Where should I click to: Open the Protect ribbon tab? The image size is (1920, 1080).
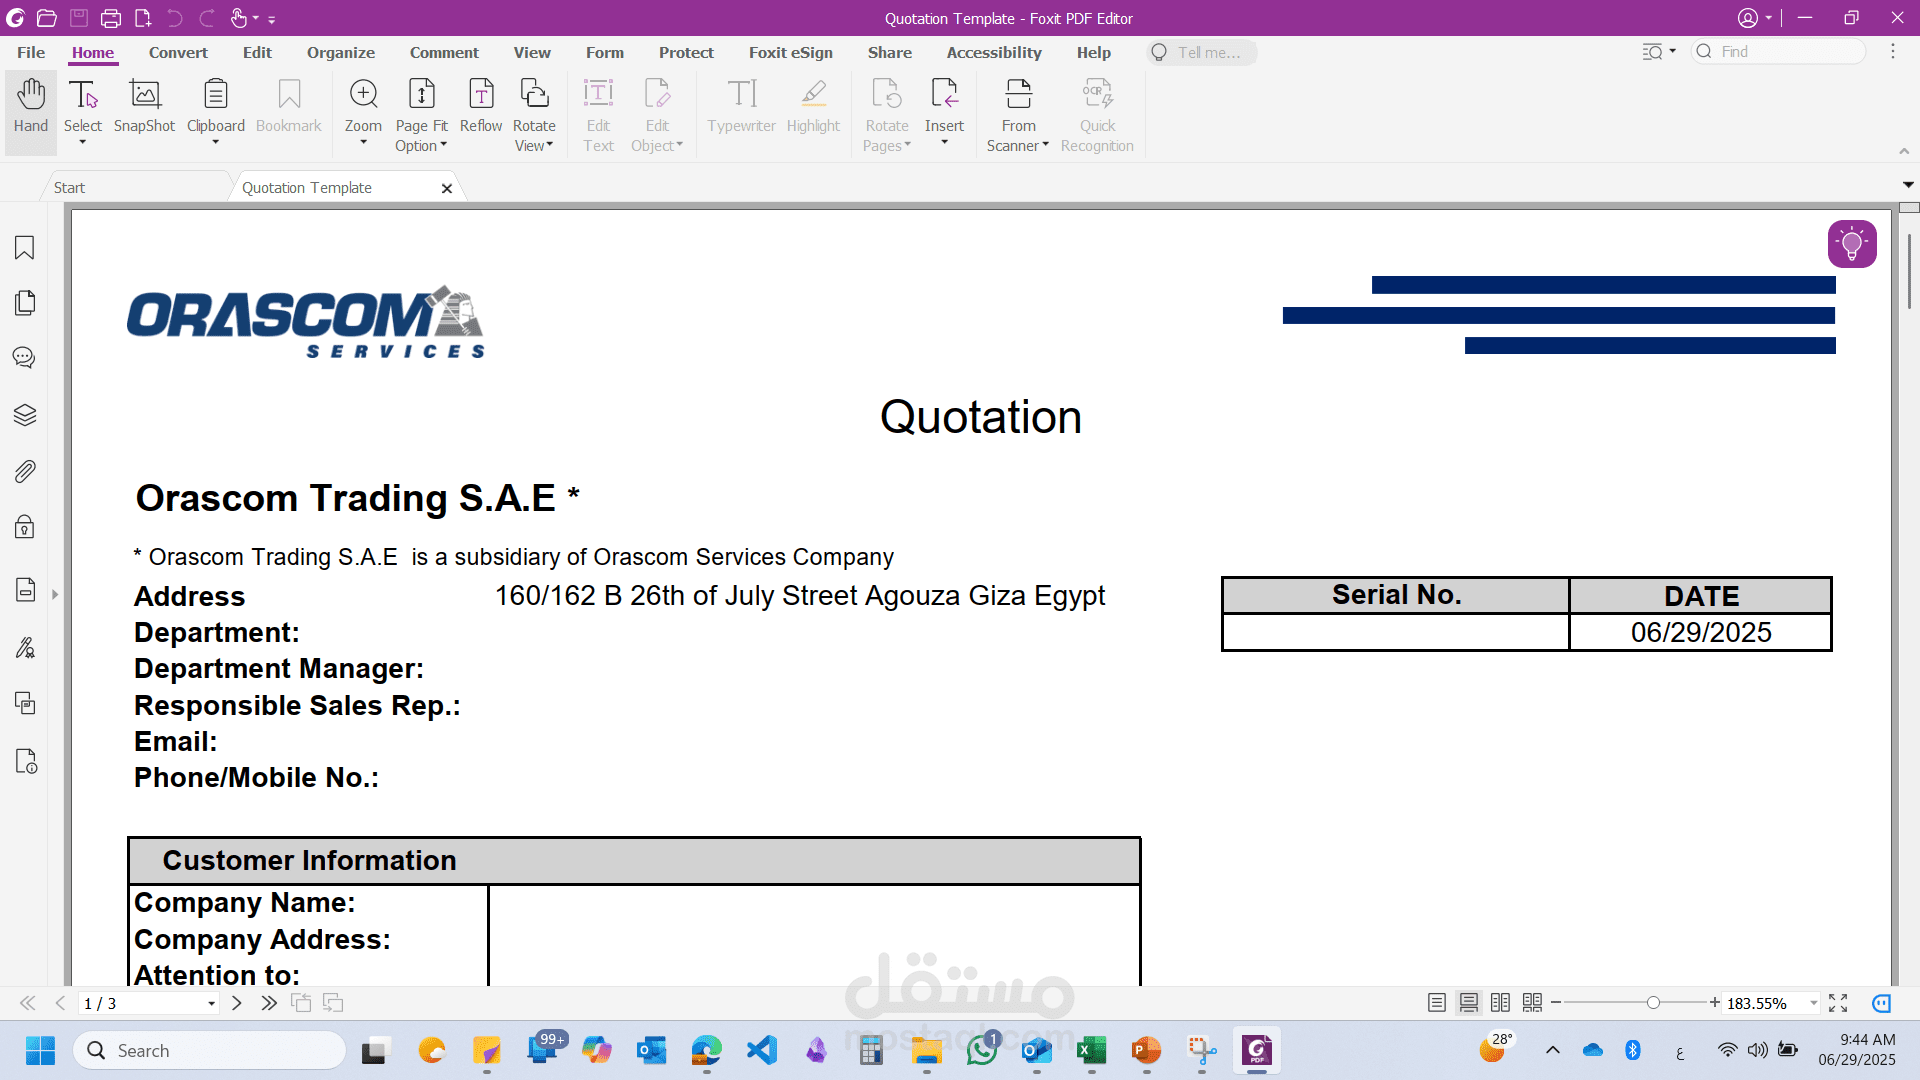686,52
